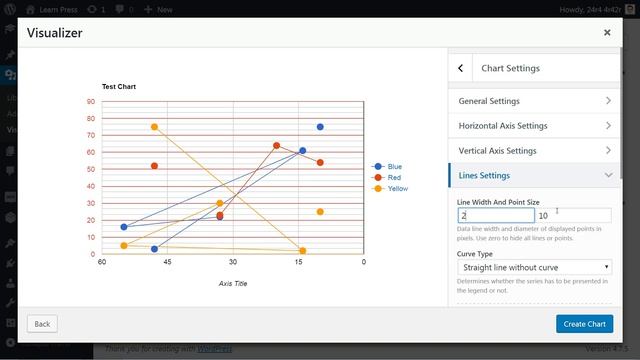The image size is (640, 360).
Task: Expand Vertical Axis Settings section
Action: (534, 151)
